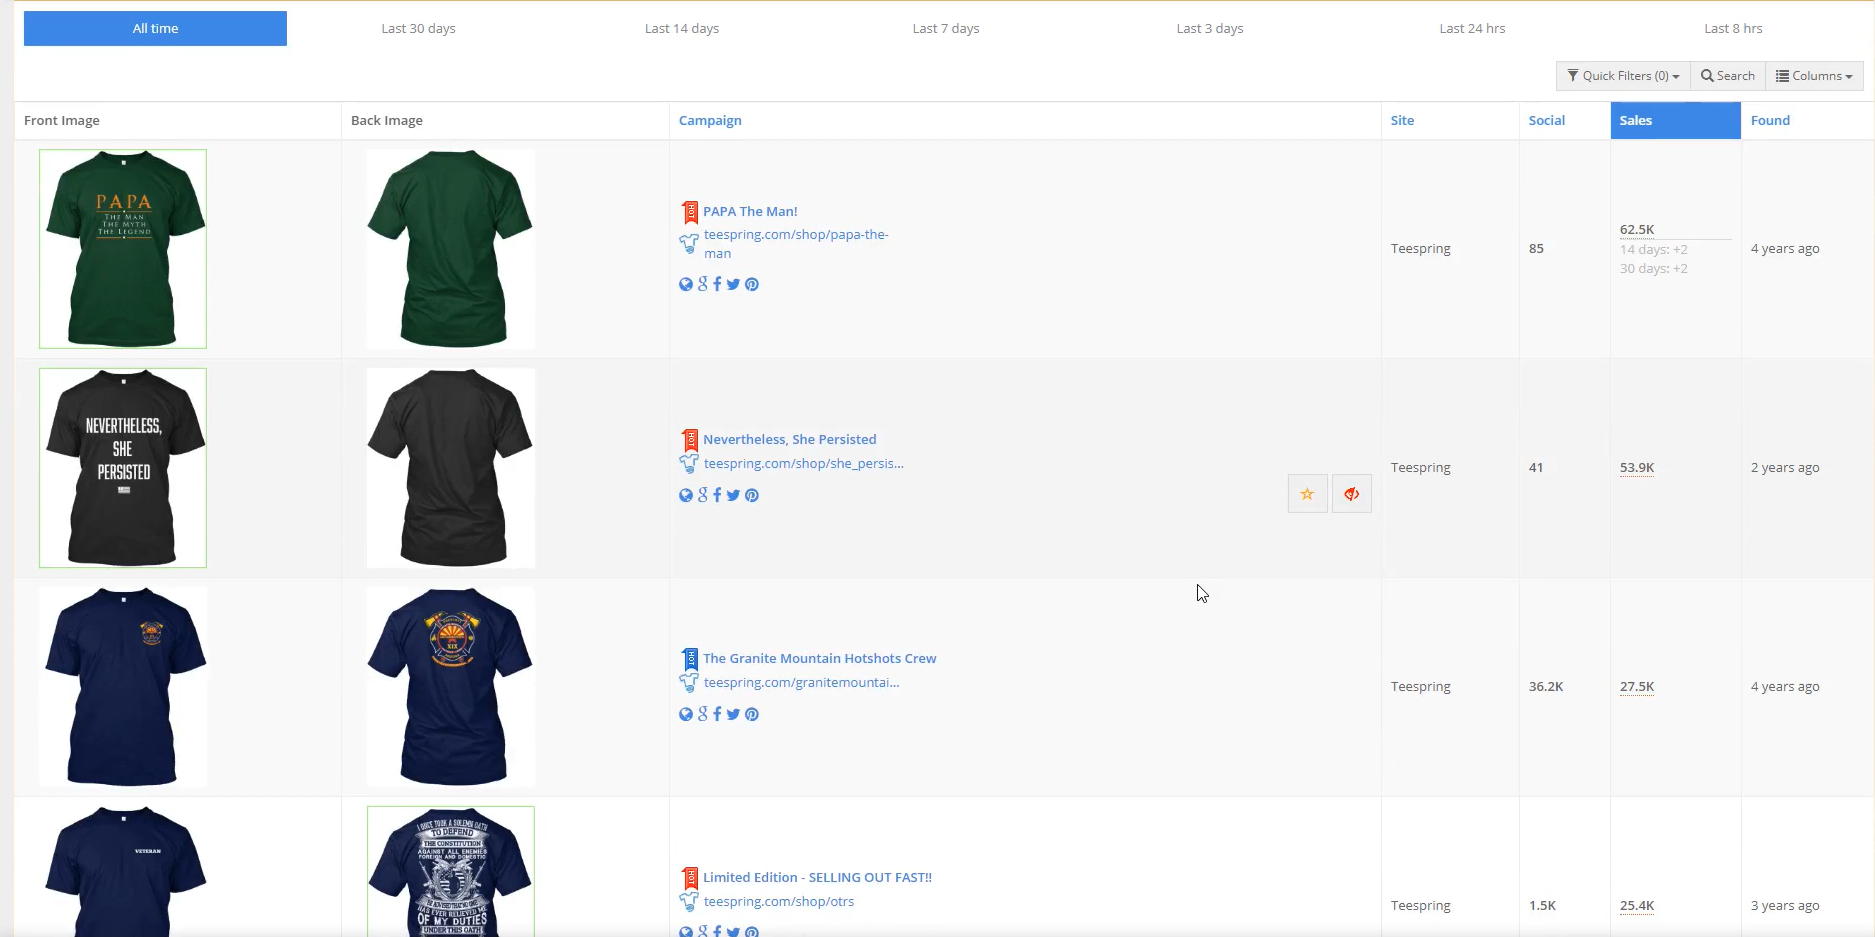Image resolution: width=1875 pixels, height=937 pixels.
Task: Star the Nevertheless, She Persisted campaign
Action: 1307,493
